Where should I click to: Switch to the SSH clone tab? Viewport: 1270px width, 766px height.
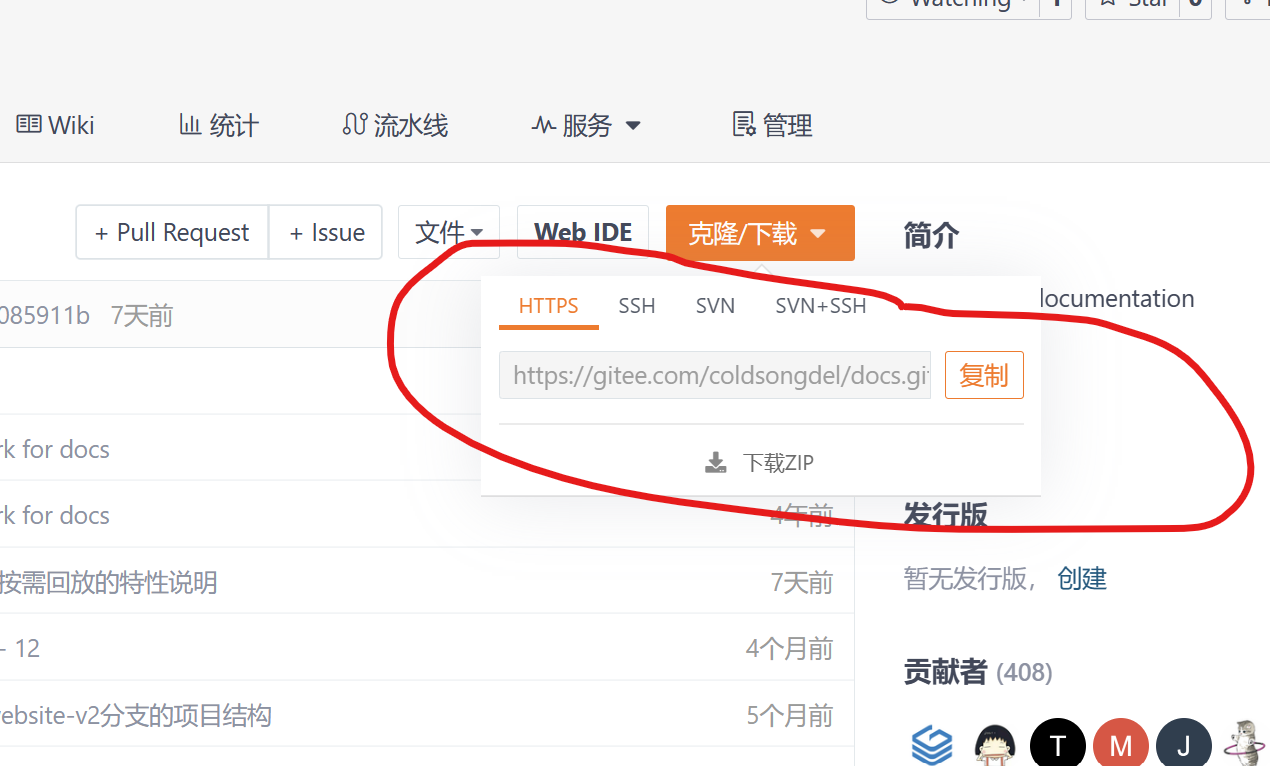click(637, 306)
